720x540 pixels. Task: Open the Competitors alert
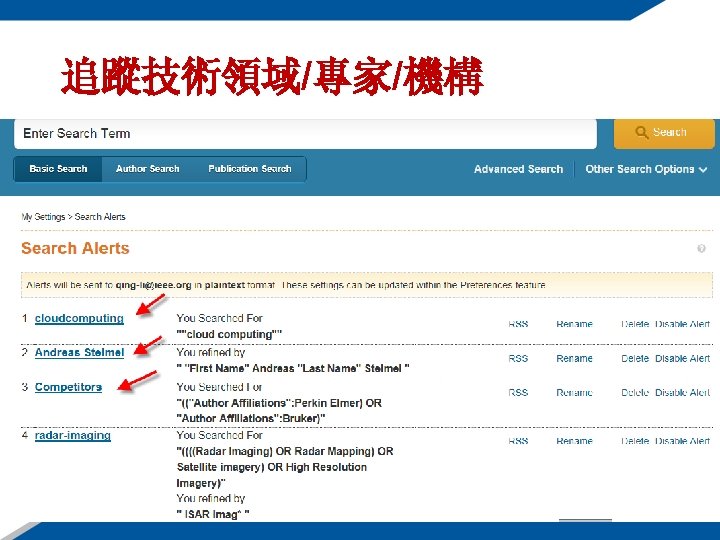point(68,387)
